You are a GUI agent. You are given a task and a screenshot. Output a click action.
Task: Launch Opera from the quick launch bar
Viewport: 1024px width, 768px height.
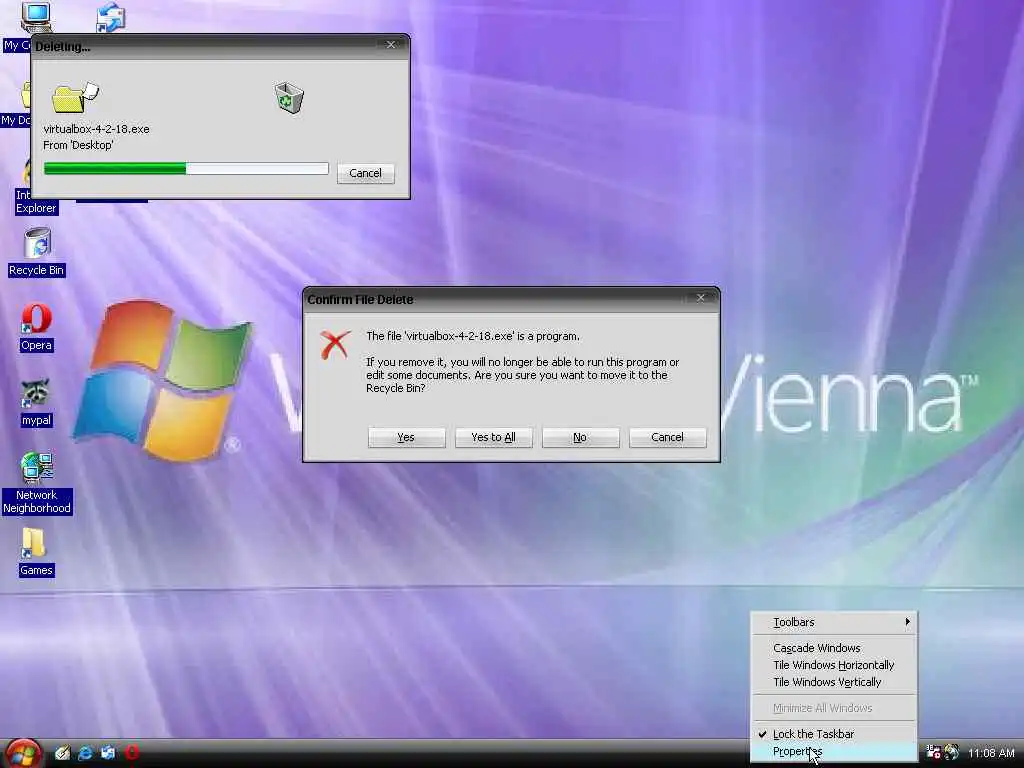pos(132,753)
